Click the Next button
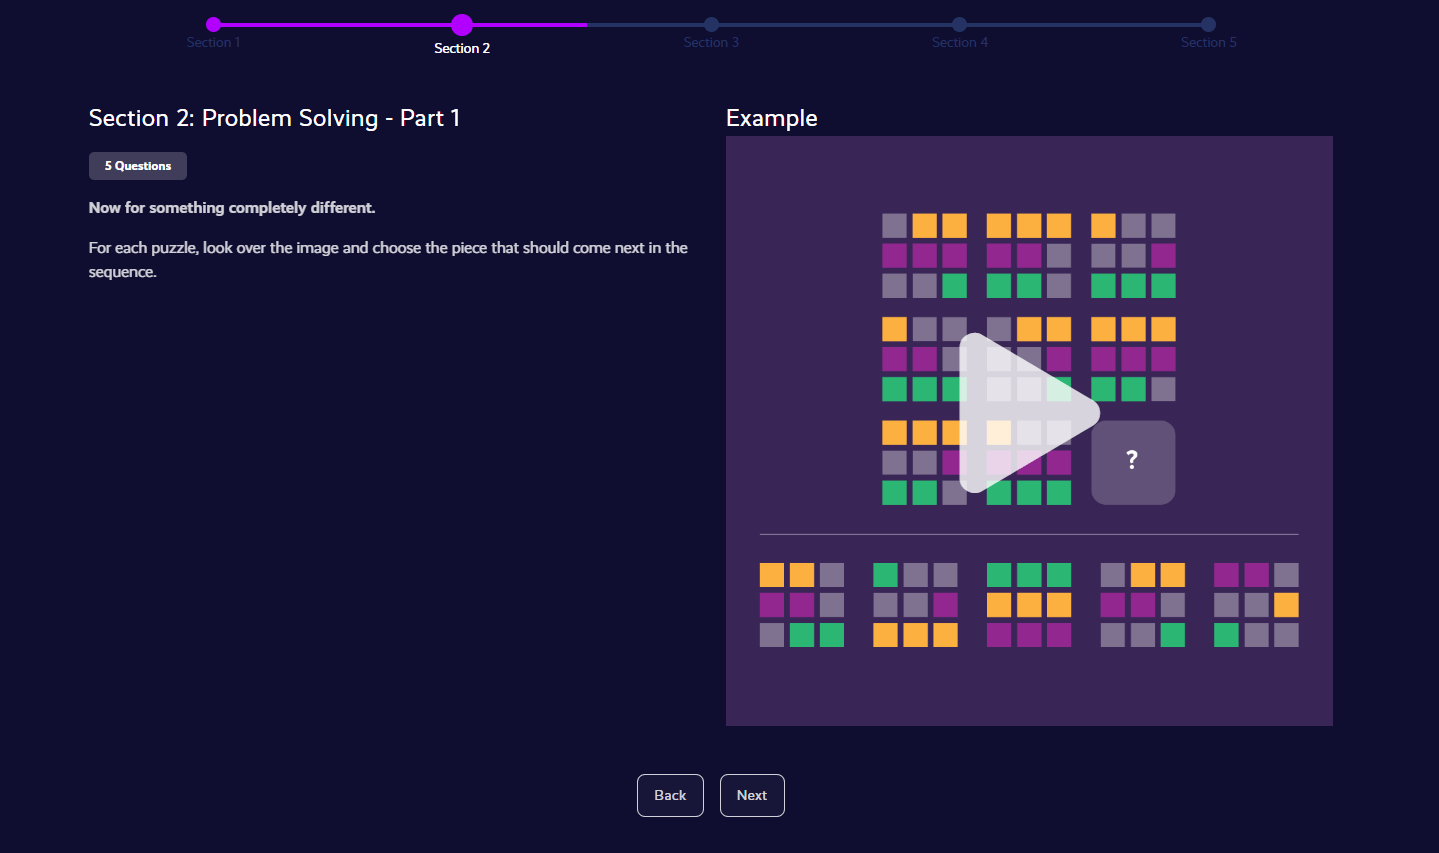This screenshot has width=1439, height=853. click(752, 795)
